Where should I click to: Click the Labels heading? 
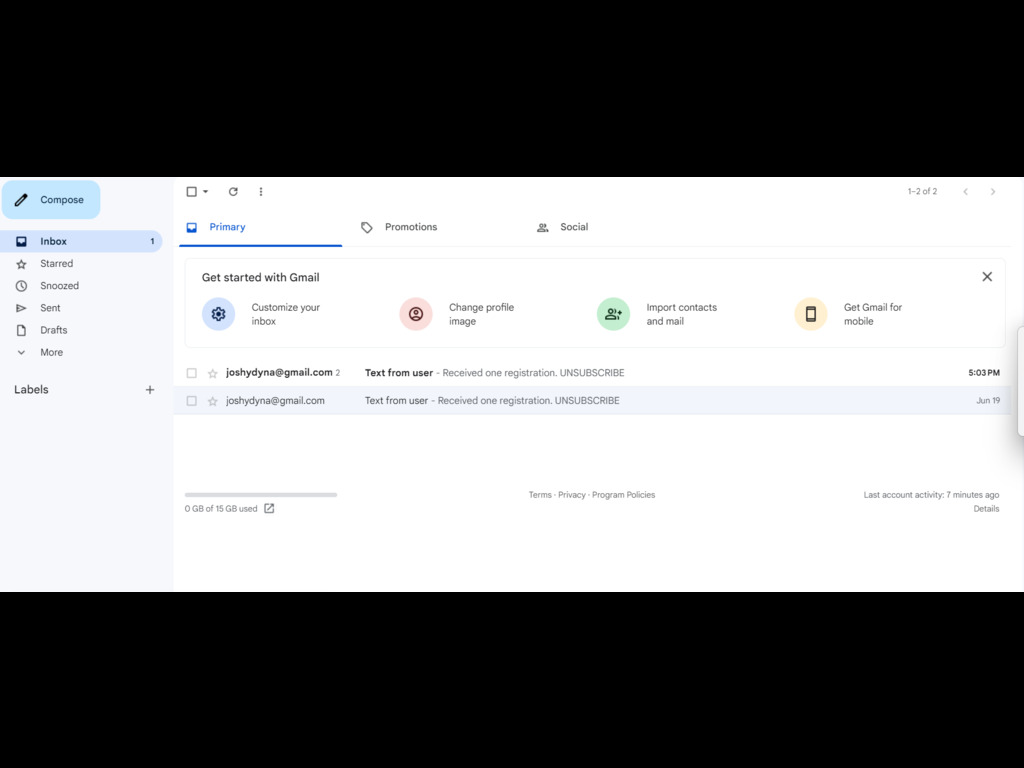[31, 390]
